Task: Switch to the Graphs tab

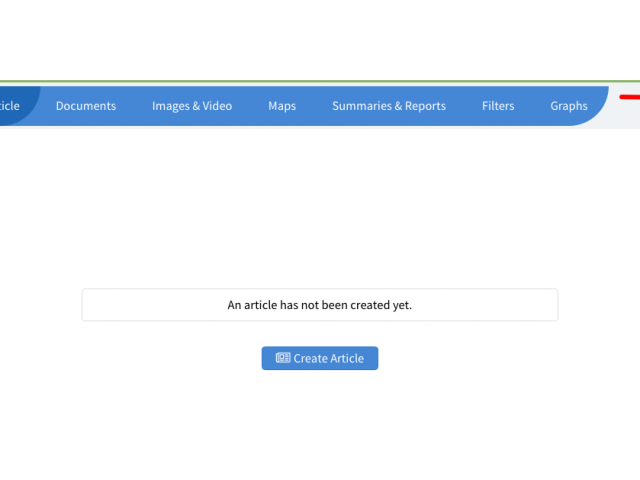Action: pos(569,106)
